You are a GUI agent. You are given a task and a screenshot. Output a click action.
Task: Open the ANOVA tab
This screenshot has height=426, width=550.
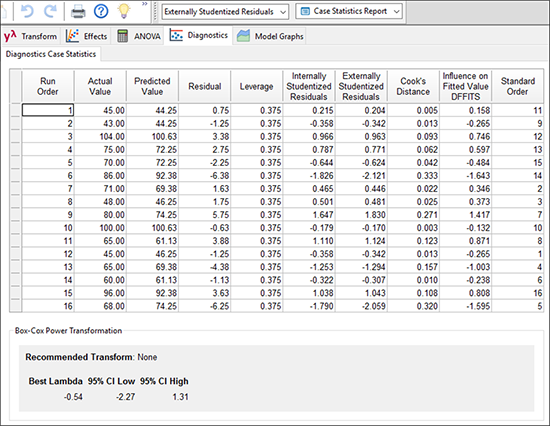tap(139, 36)
